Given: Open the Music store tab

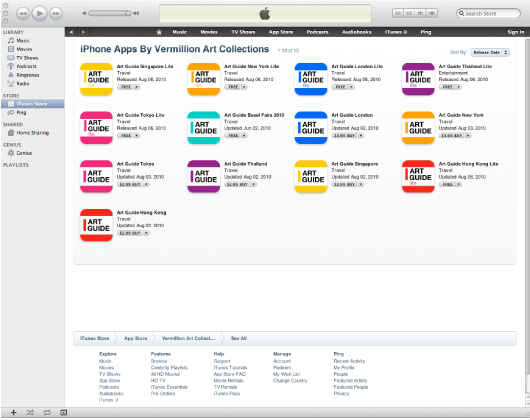Looking at the screenshot, I should point(179,32).
